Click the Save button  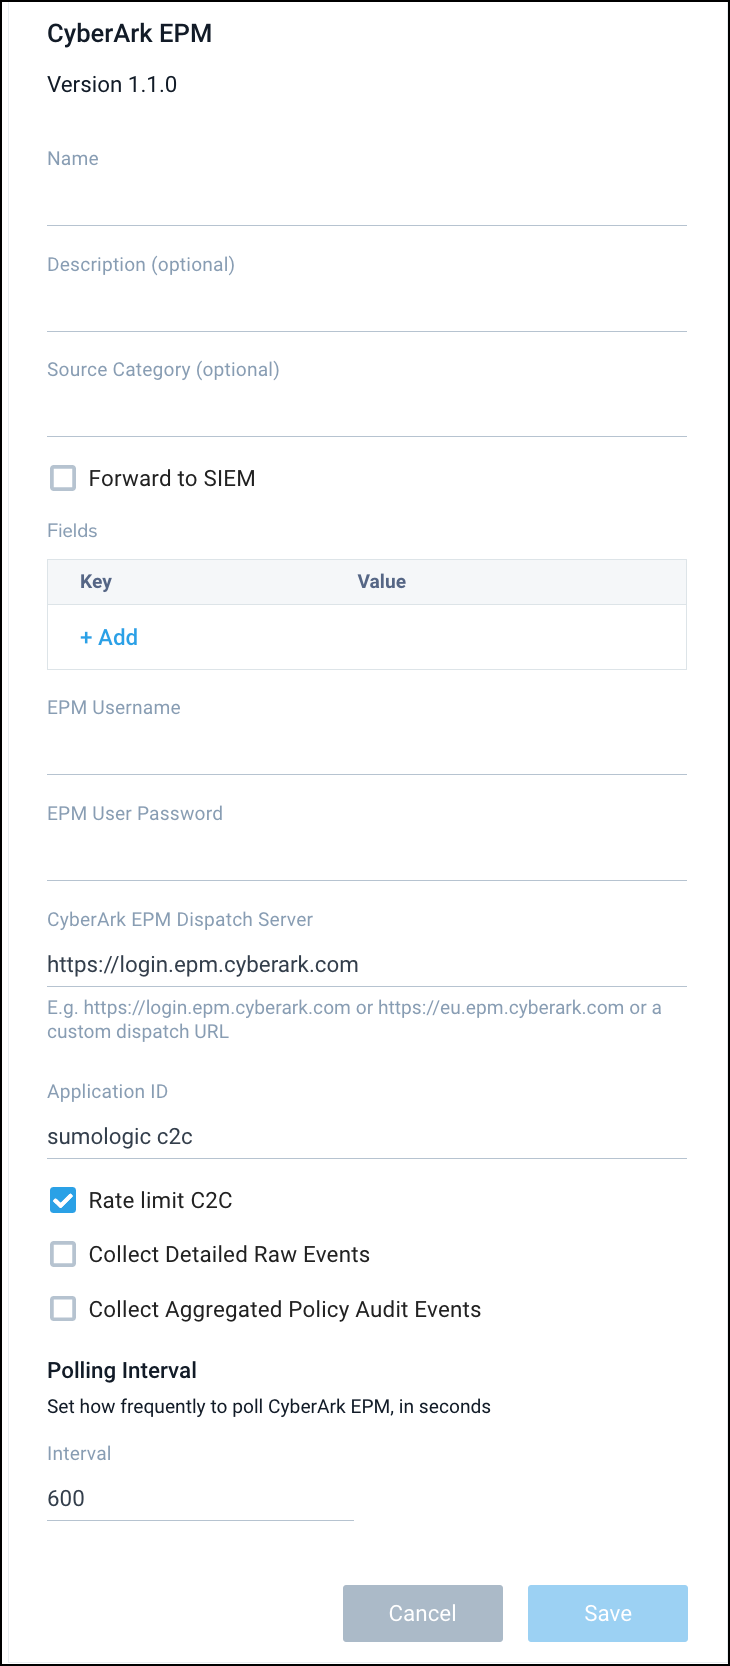tap(607, 1613)
